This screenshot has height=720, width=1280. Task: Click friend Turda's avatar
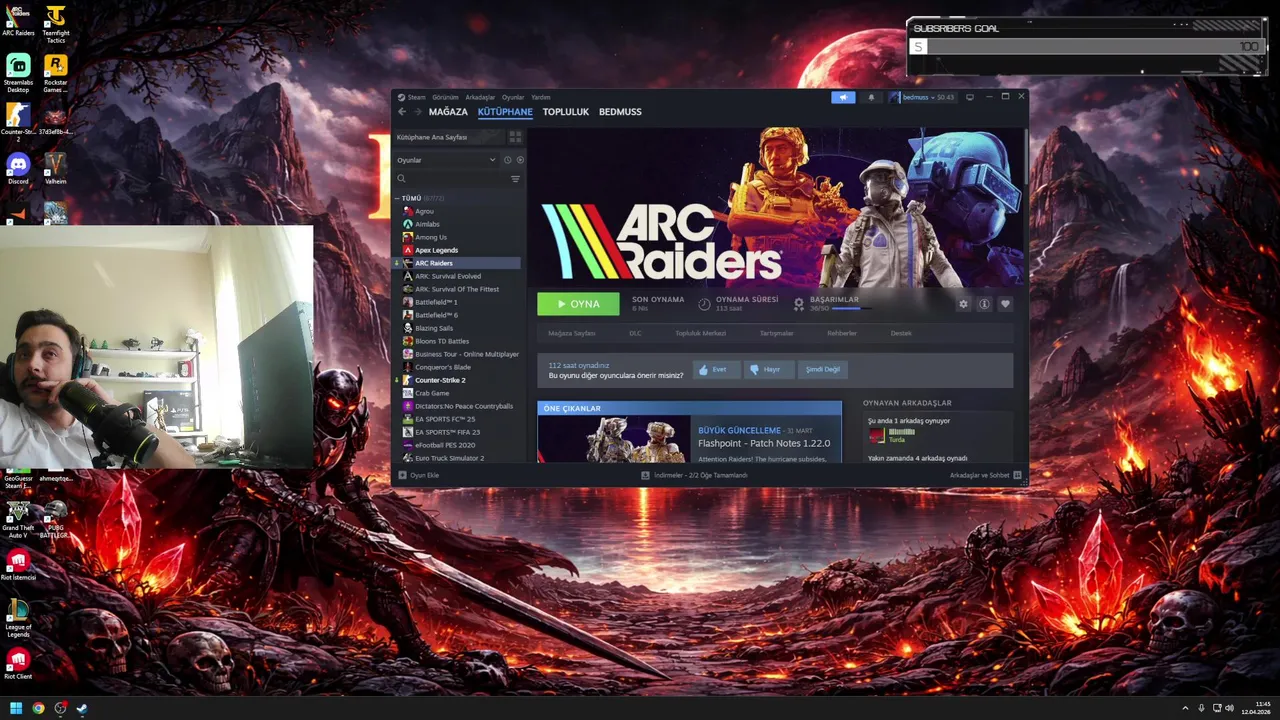point(876,435)
